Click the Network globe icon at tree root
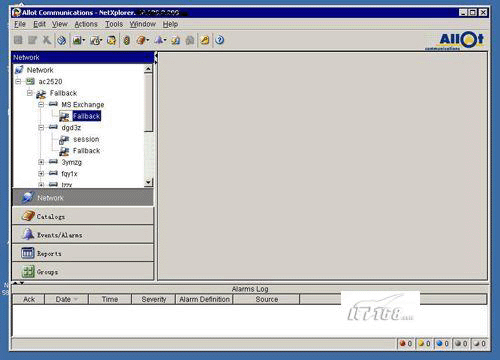The image size is (500, 360). click(19, 70)
